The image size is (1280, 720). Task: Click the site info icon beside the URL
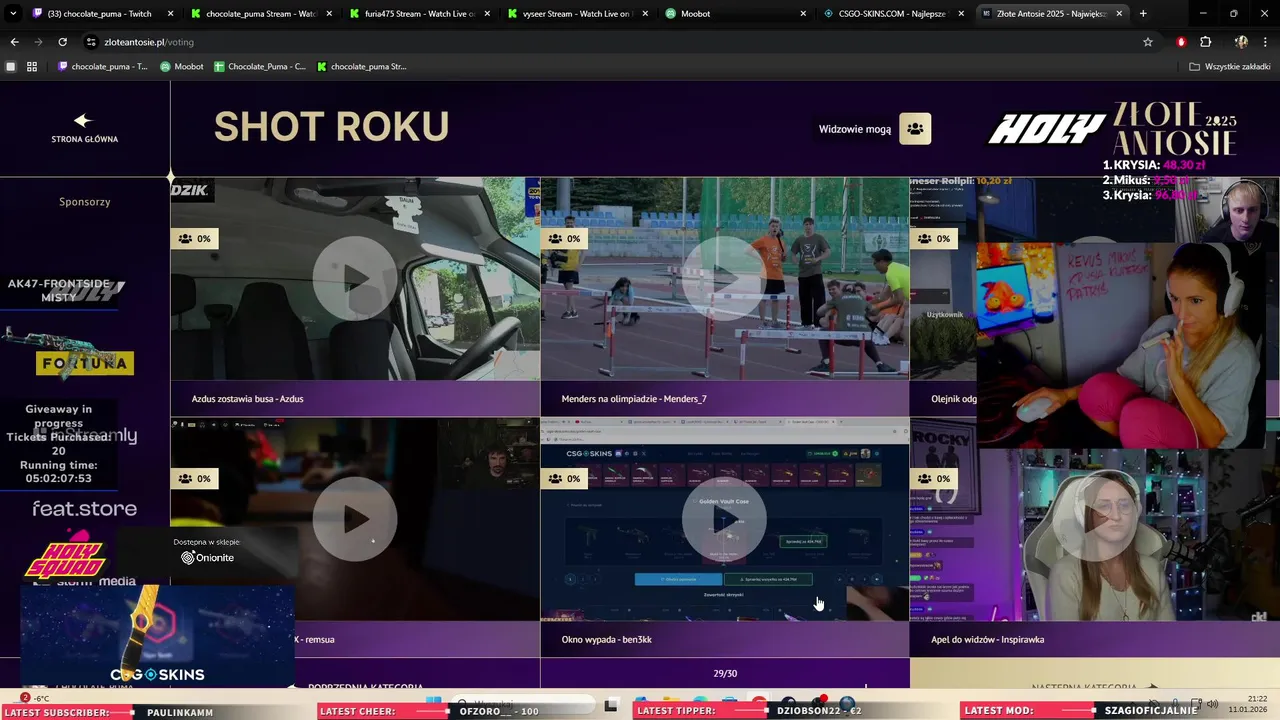(91, 42)
